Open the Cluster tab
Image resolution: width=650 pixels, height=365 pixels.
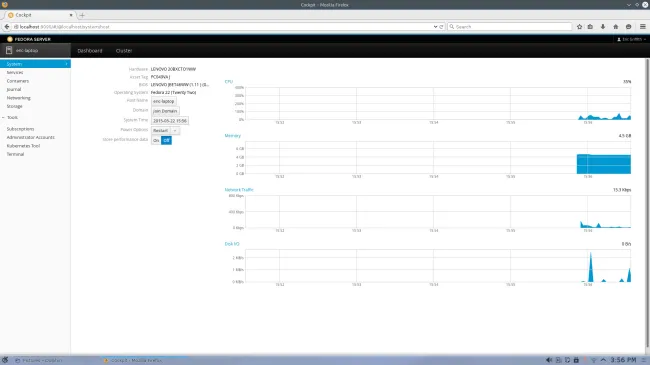point(124,51)
